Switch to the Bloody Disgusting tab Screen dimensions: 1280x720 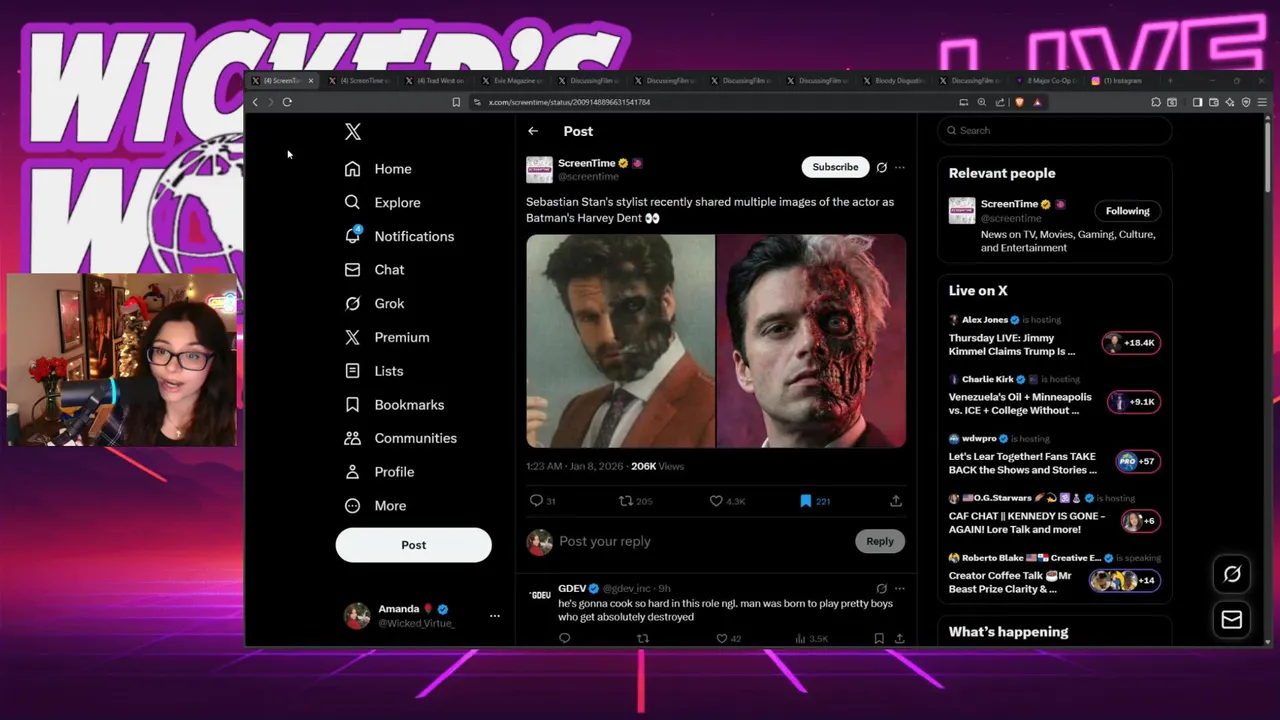pyautogui.click(x=893, y=81)
